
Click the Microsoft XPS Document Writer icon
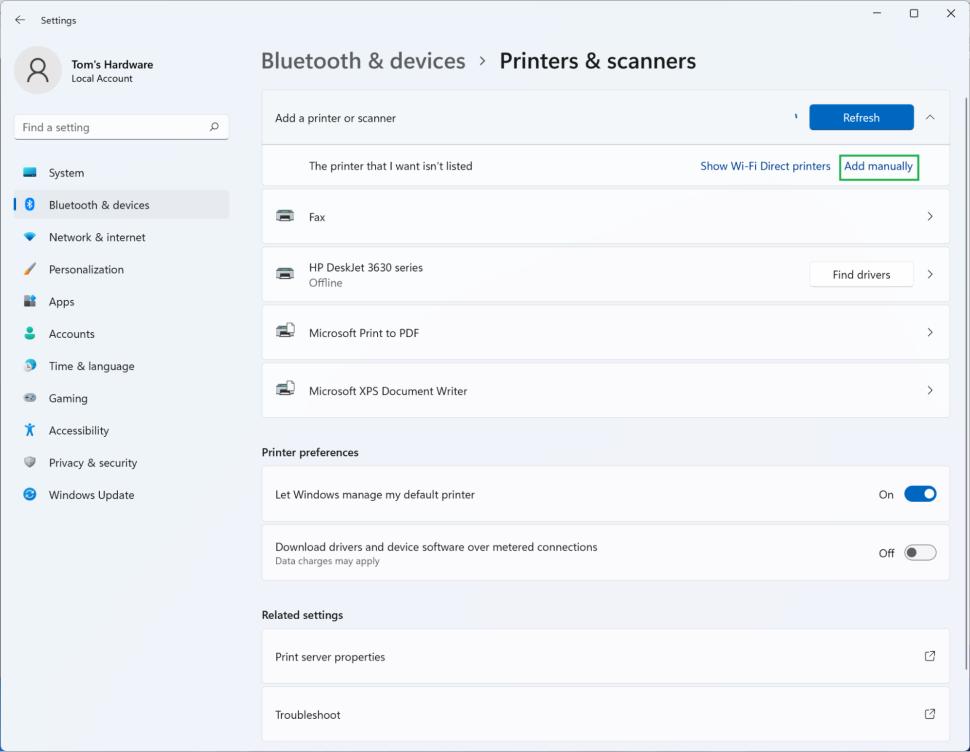click(285, 390)
